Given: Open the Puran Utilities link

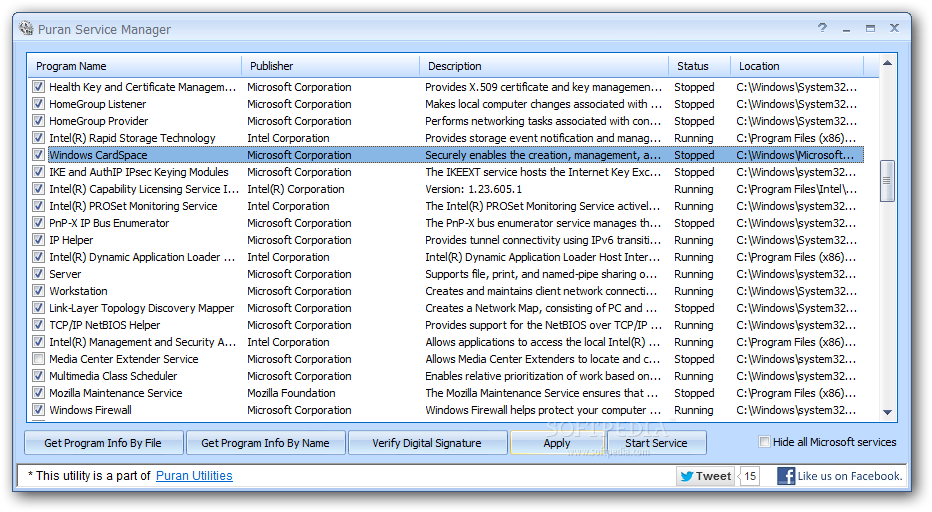Looking at the screenshot, I should 194,476.
